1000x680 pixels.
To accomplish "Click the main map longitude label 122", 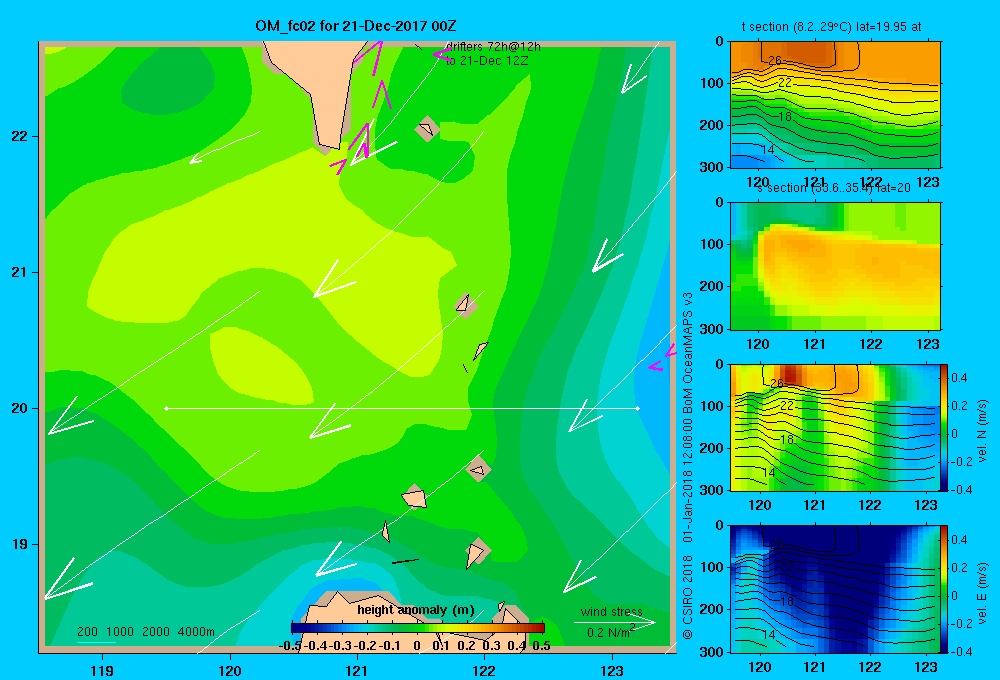I will tap(484, 670).
